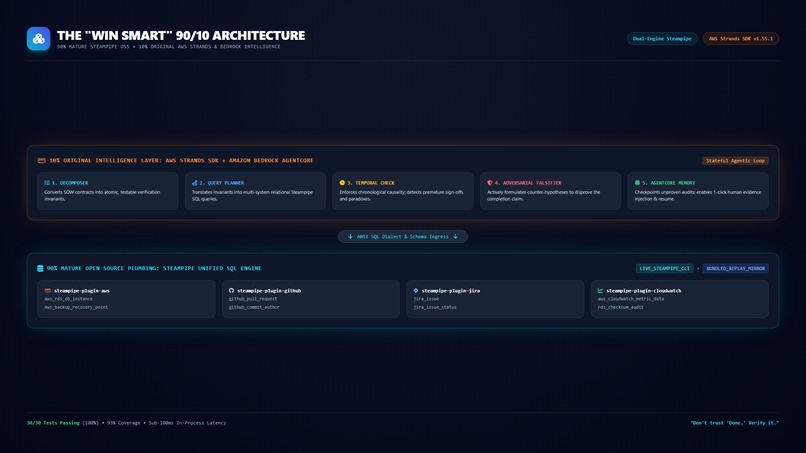
Task: Click the '90% Mature Open Source Plumbing' heading
Action: 154,268
